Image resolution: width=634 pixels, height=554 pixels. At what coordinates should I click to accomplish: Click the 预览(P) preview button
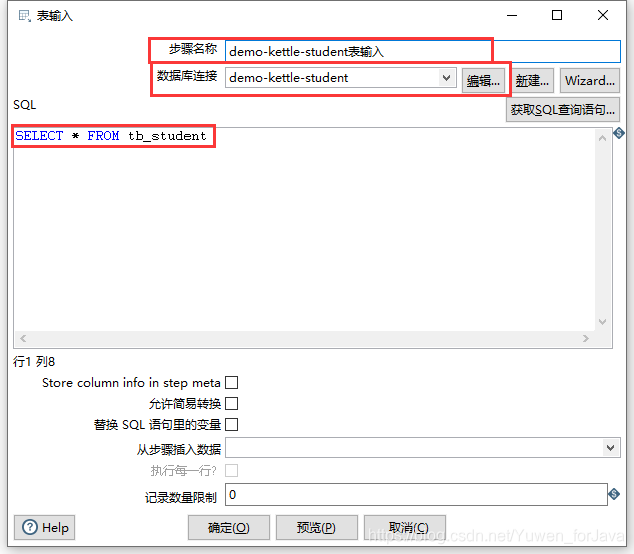317,527
